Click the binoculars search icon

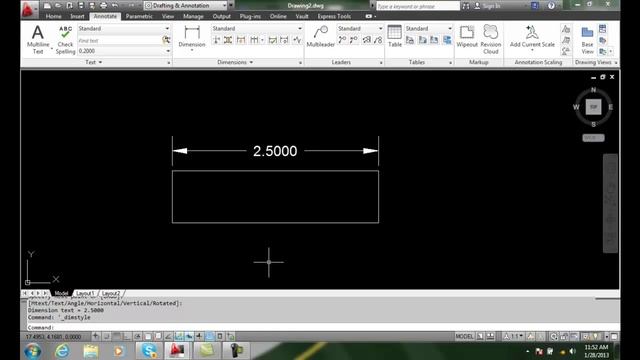(x=466, y=6)
